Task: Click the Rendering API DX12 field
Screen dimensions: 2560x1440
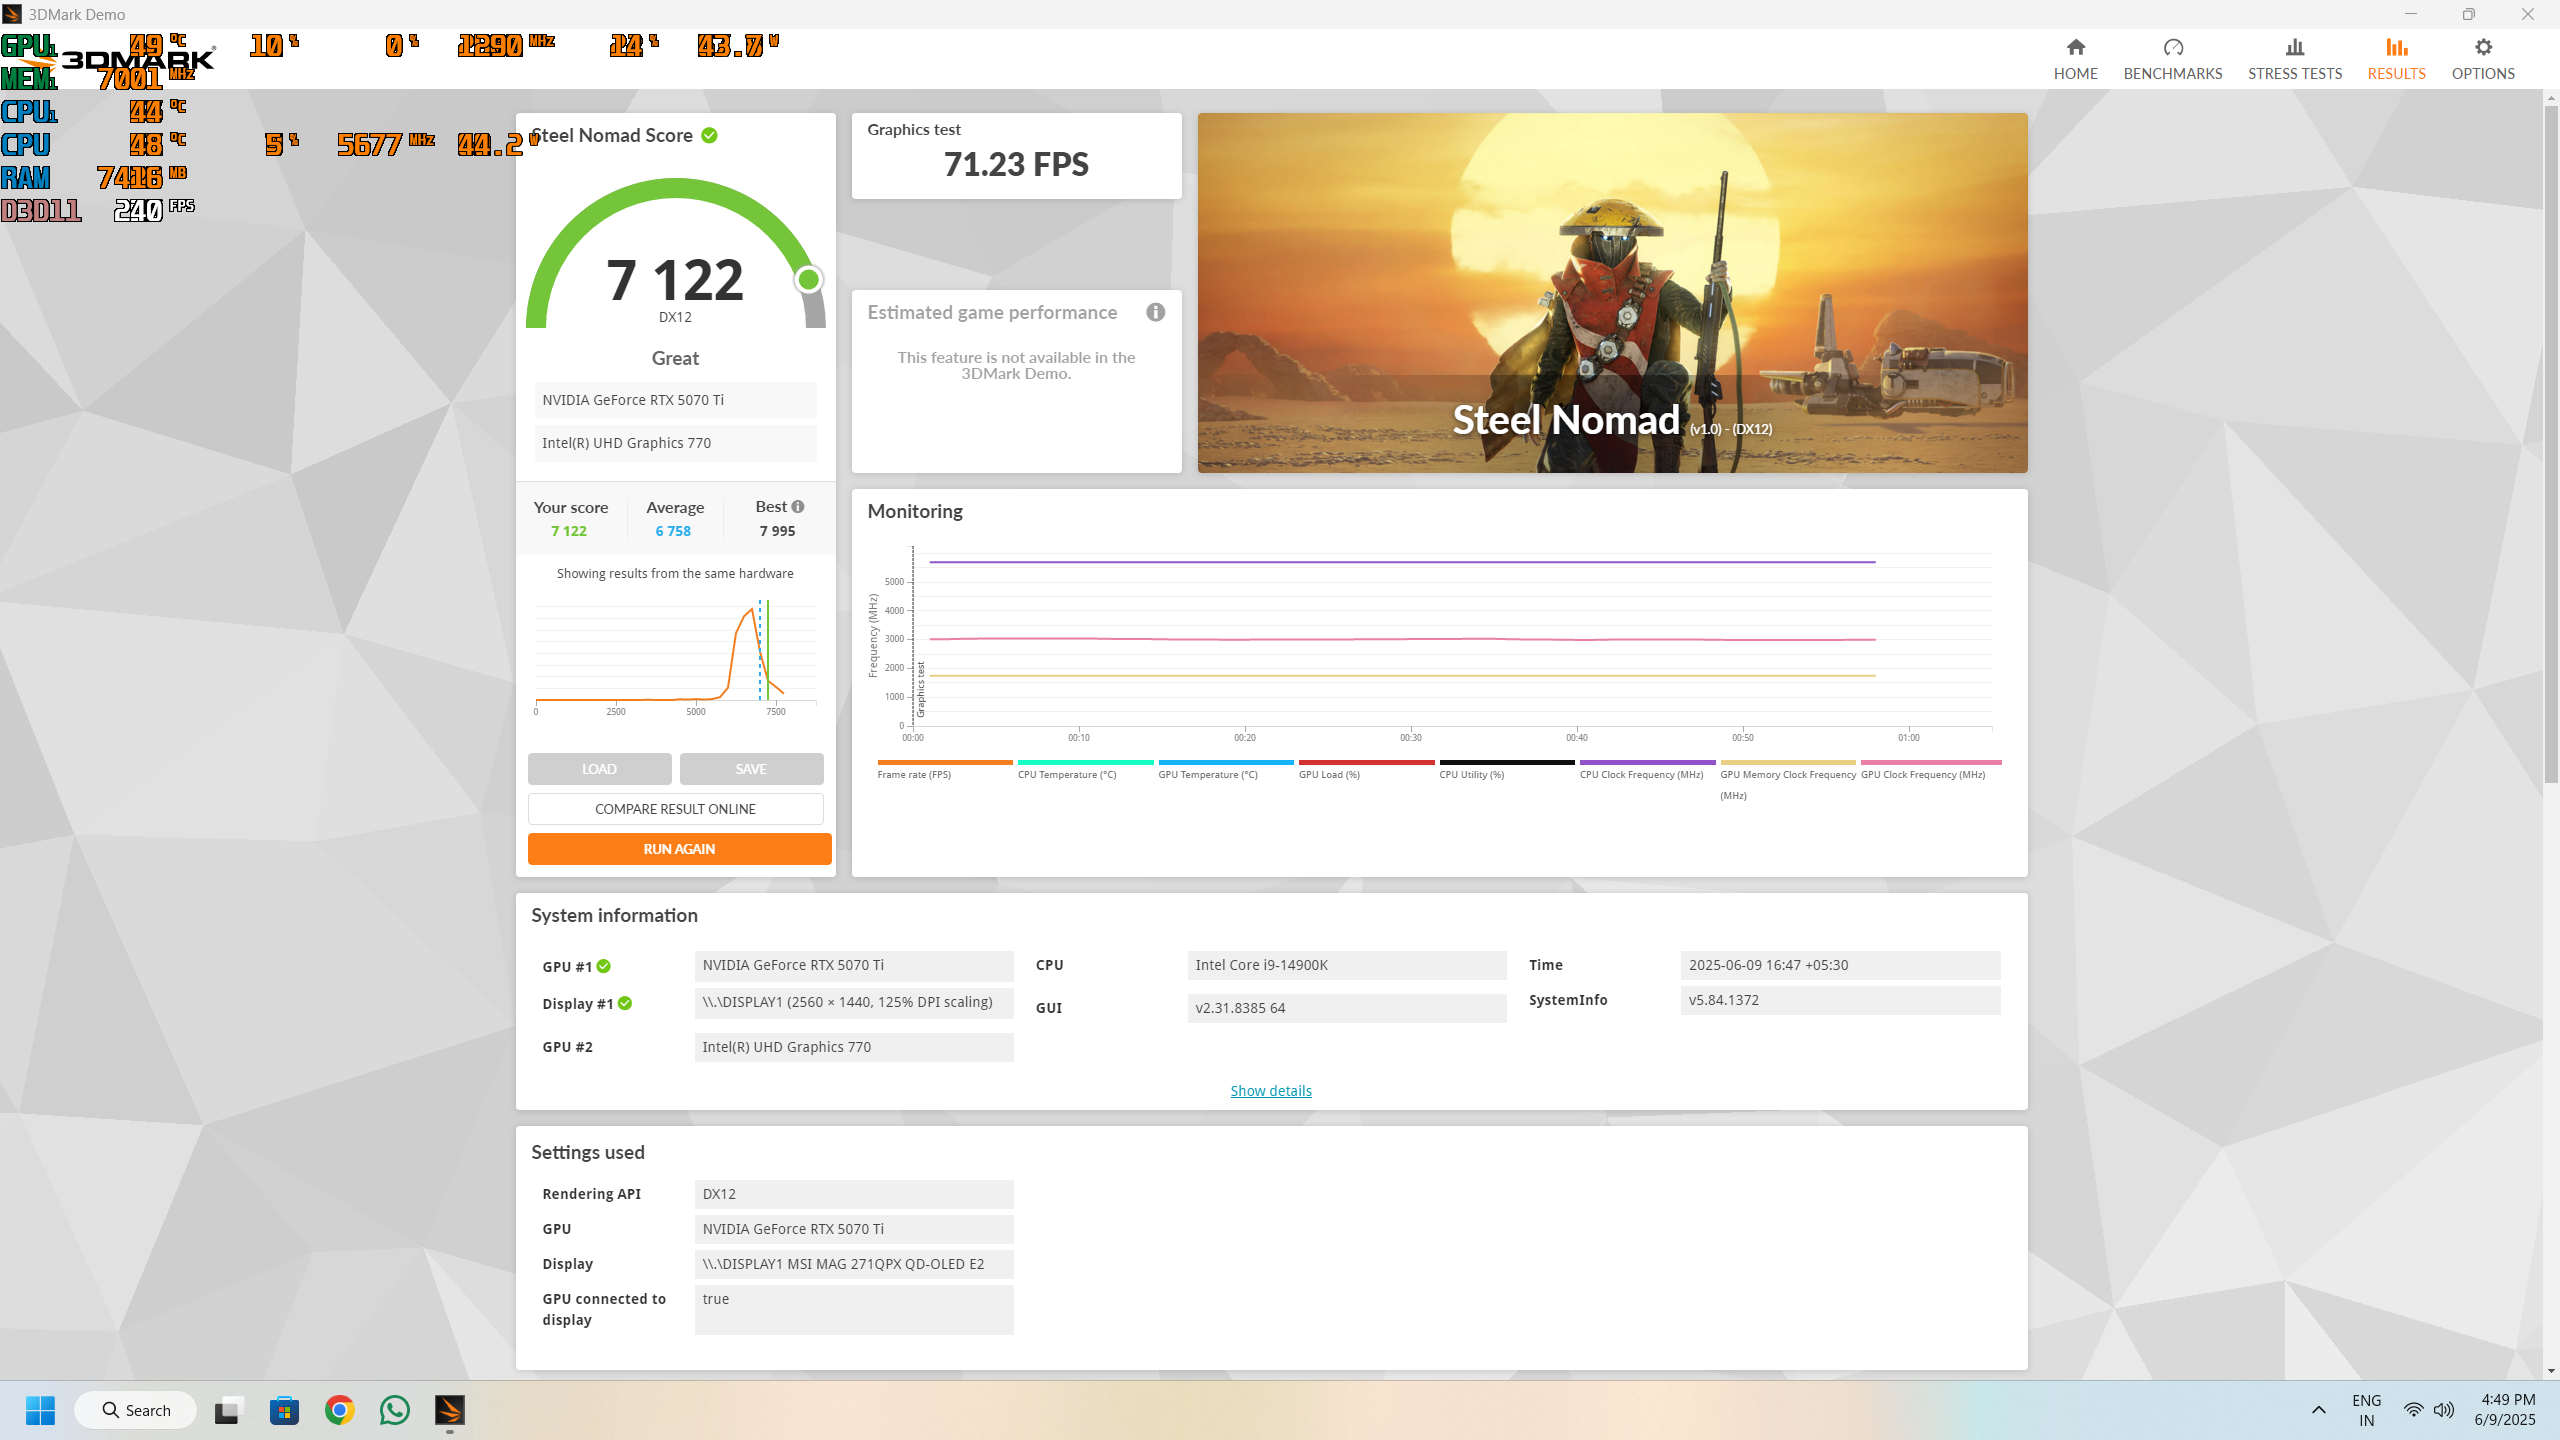Action: click(x=853, y=1194)
